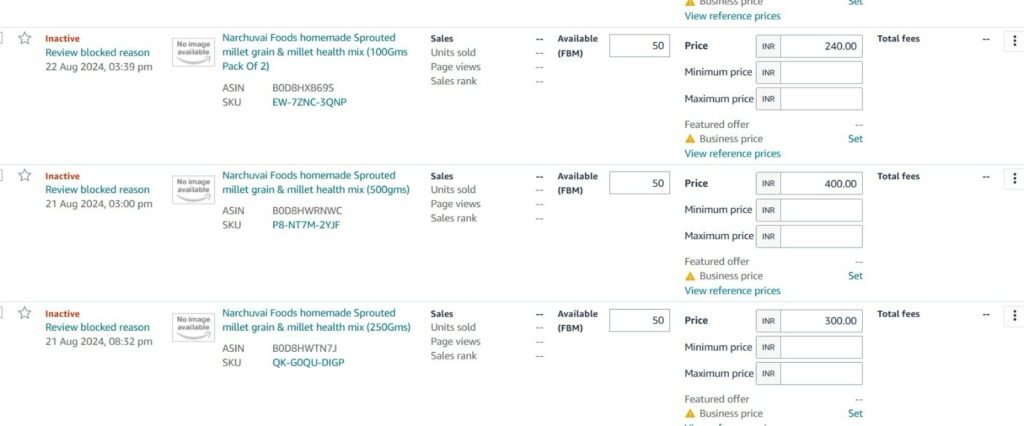Open SKU P8-NT7M-2YJF link
This screenshot has width=1024, height=426.
[x=306, y=225]
